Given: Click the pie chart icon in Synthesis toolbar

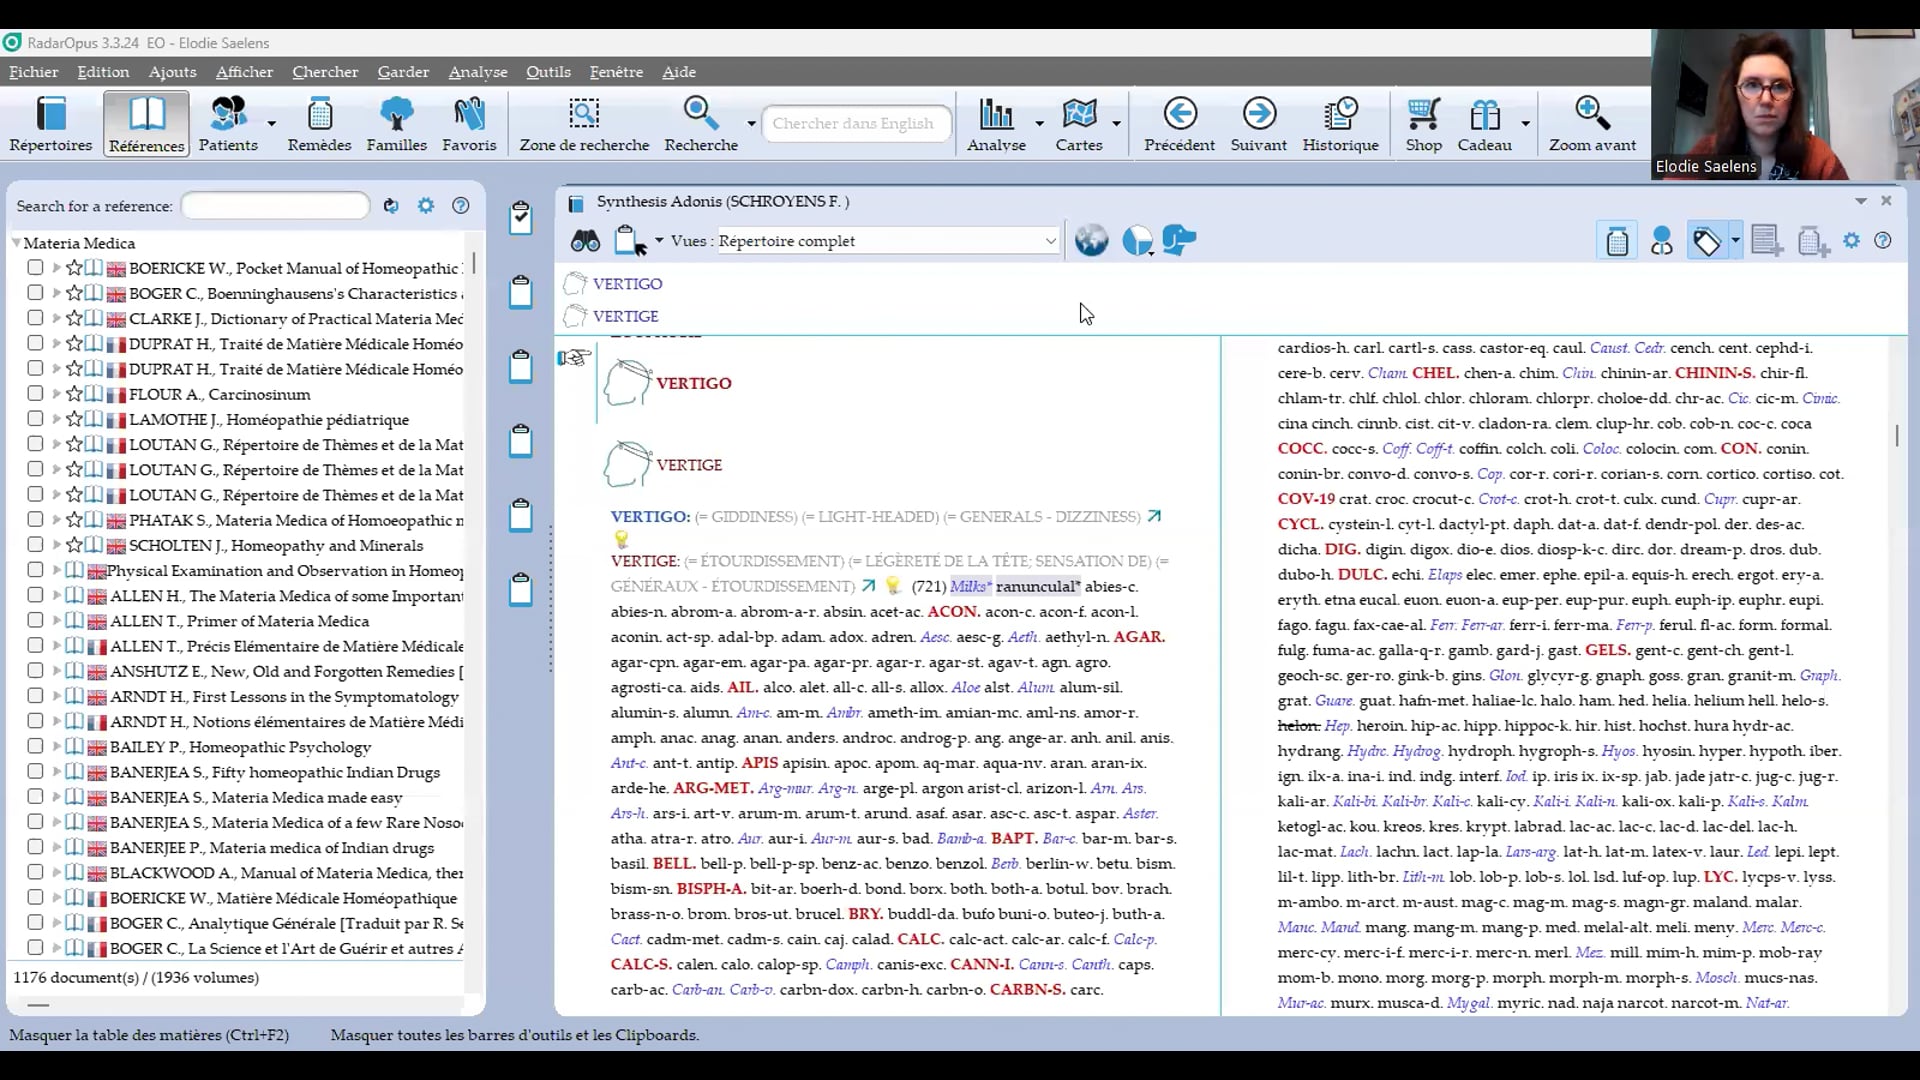Looking at the screenshot, I should pos(1137,241).
